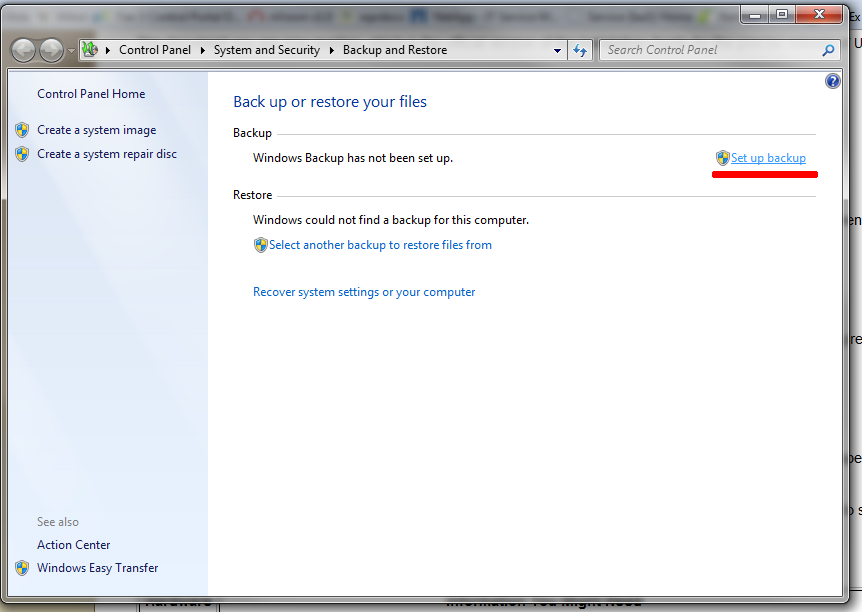
Task: Open the address bar dropdown arrow
Action: click(x=556, y=49)
